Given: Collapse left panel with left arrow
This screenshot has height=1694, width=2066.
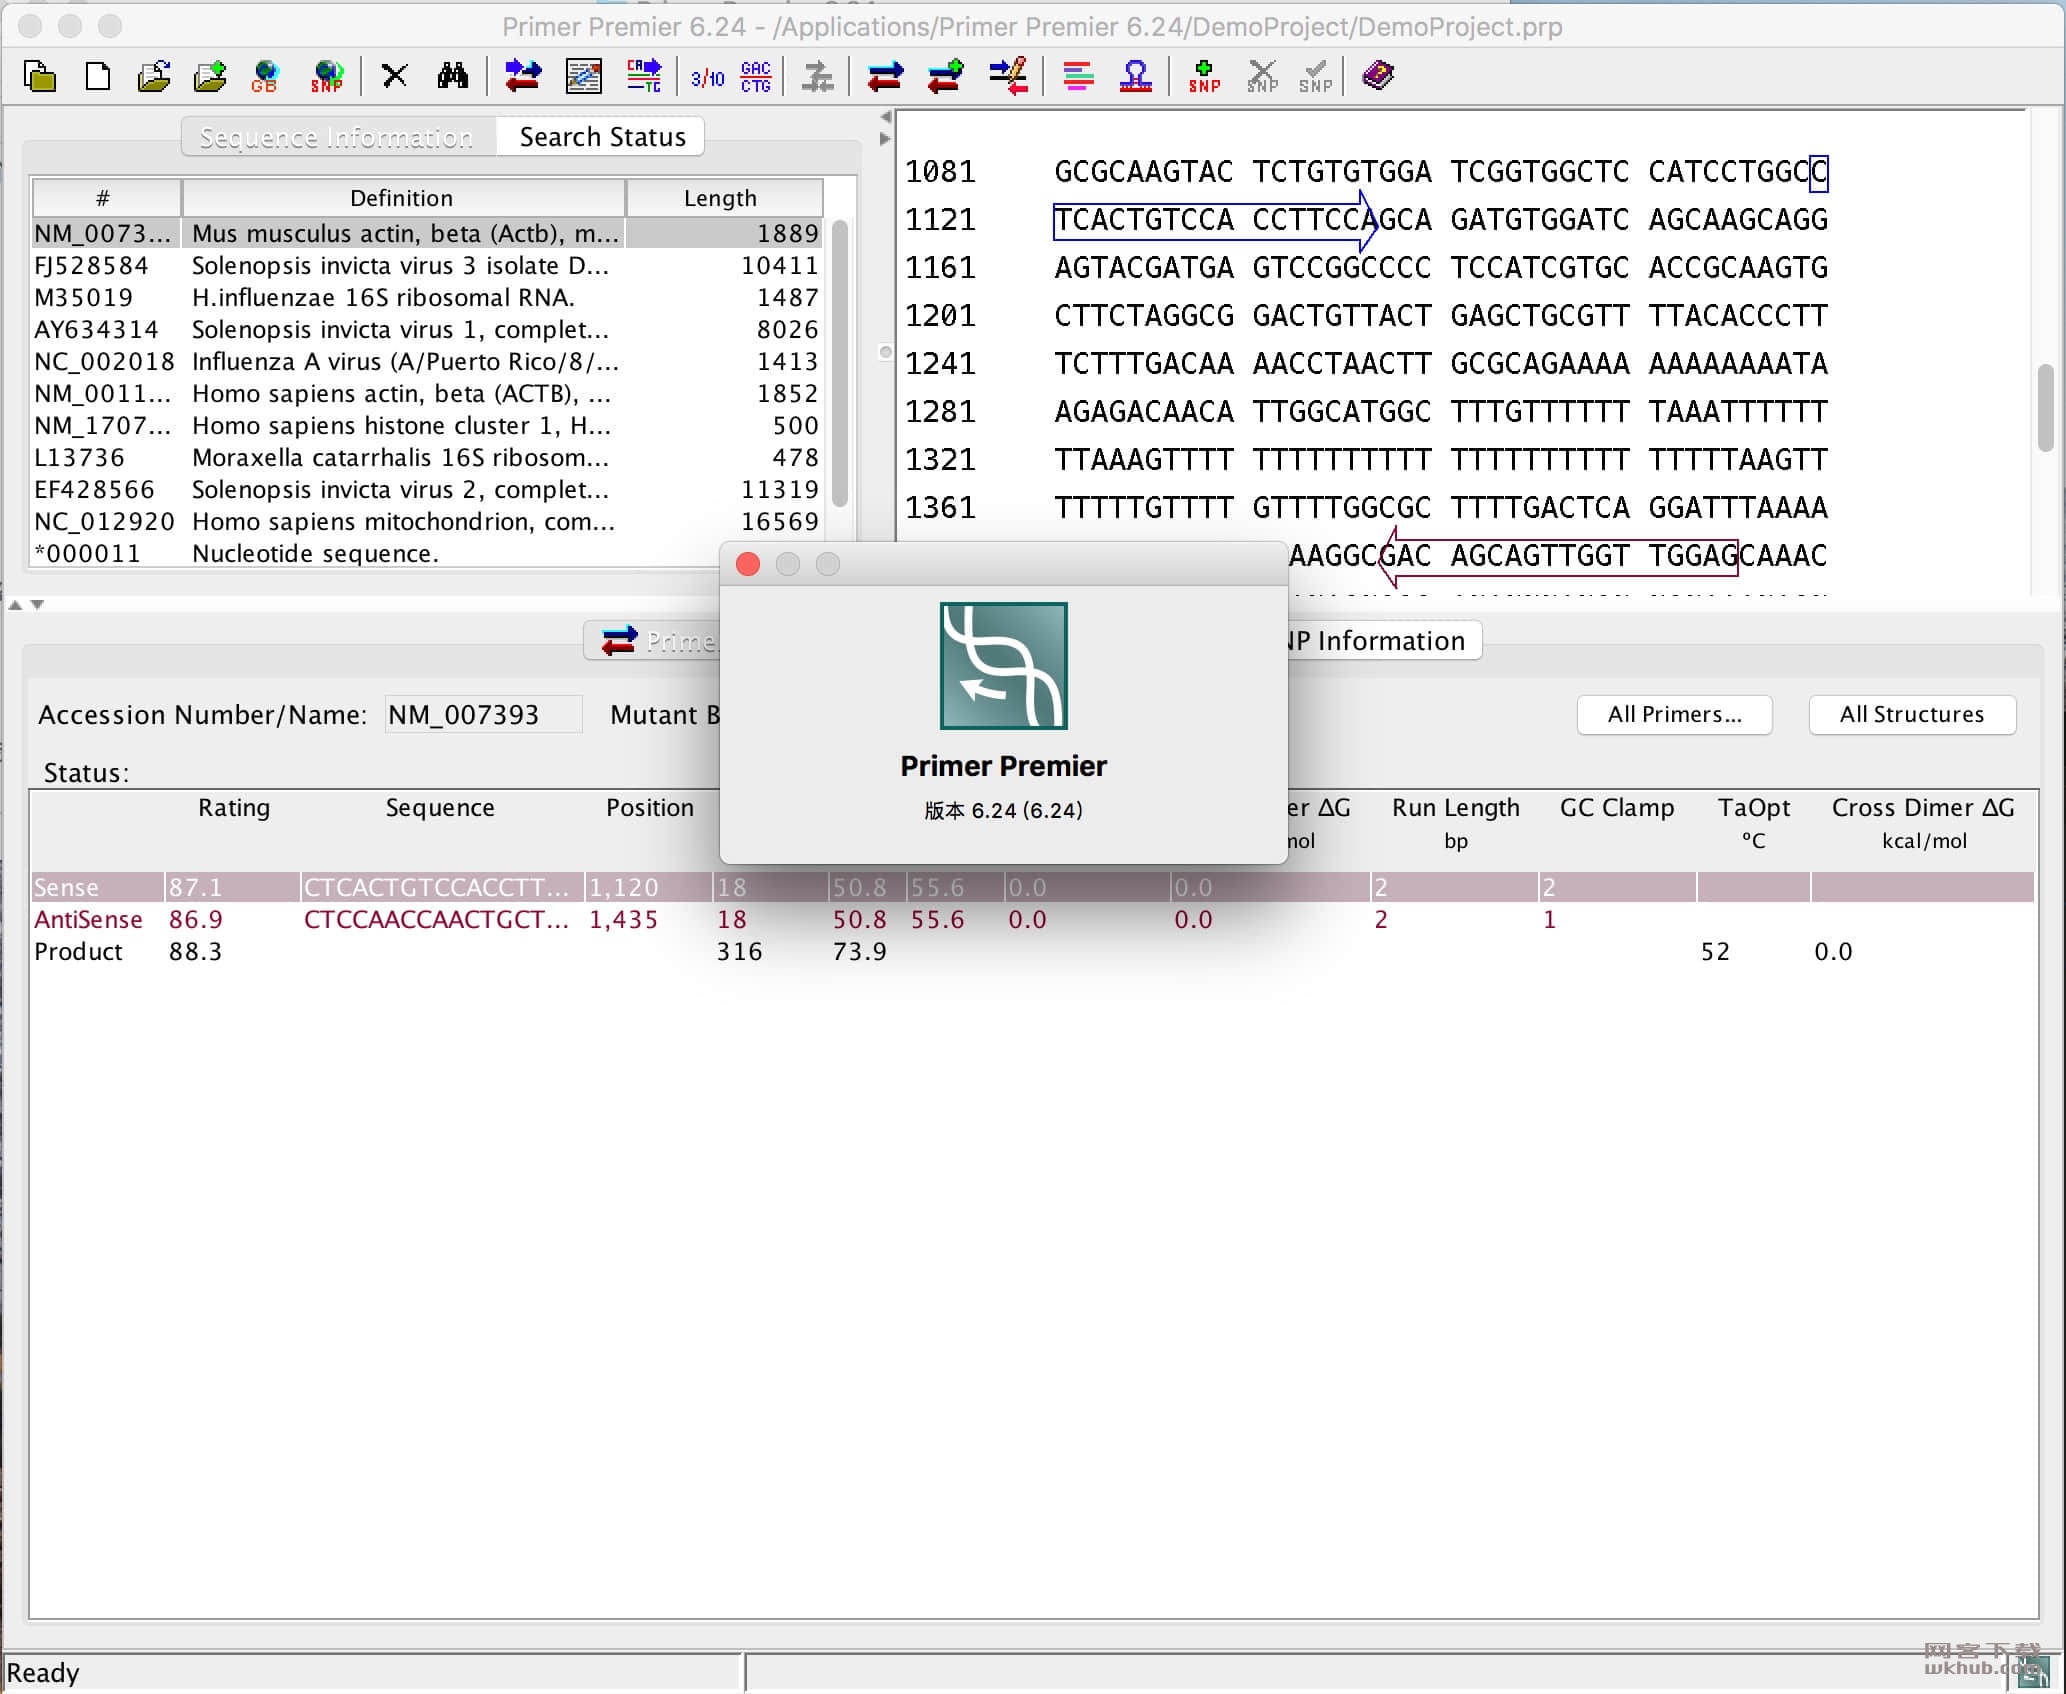Looking at the screenshot, I should pyautogui.click(x=885, y=117).
